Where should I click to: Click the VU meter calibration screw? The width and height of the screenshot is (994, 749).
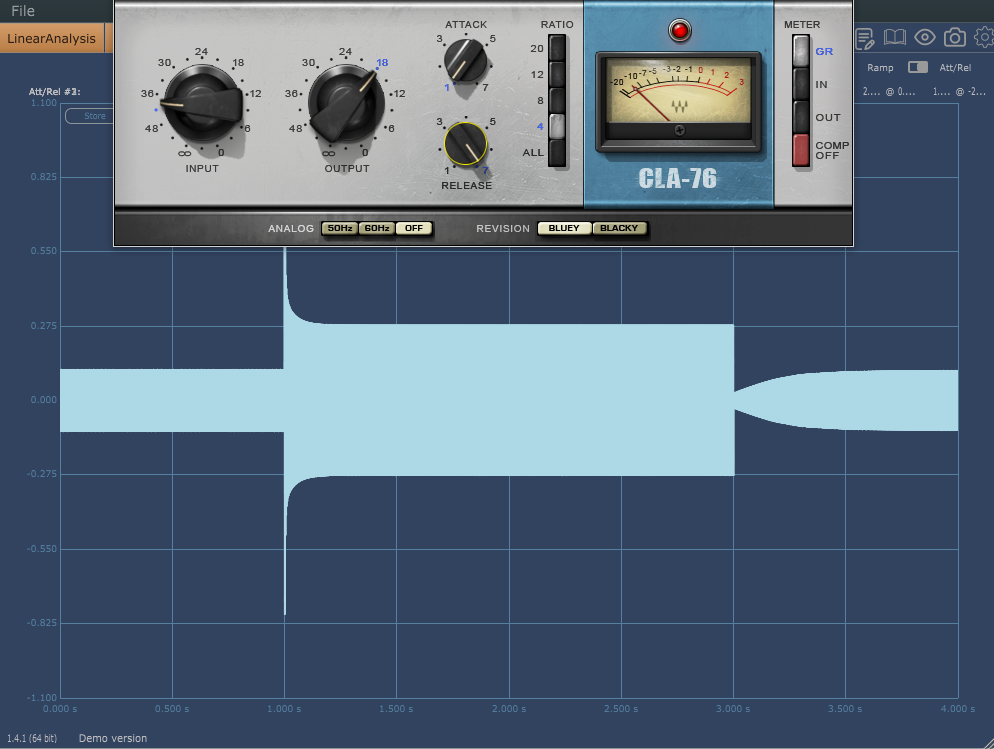click(x=679, y=131)
